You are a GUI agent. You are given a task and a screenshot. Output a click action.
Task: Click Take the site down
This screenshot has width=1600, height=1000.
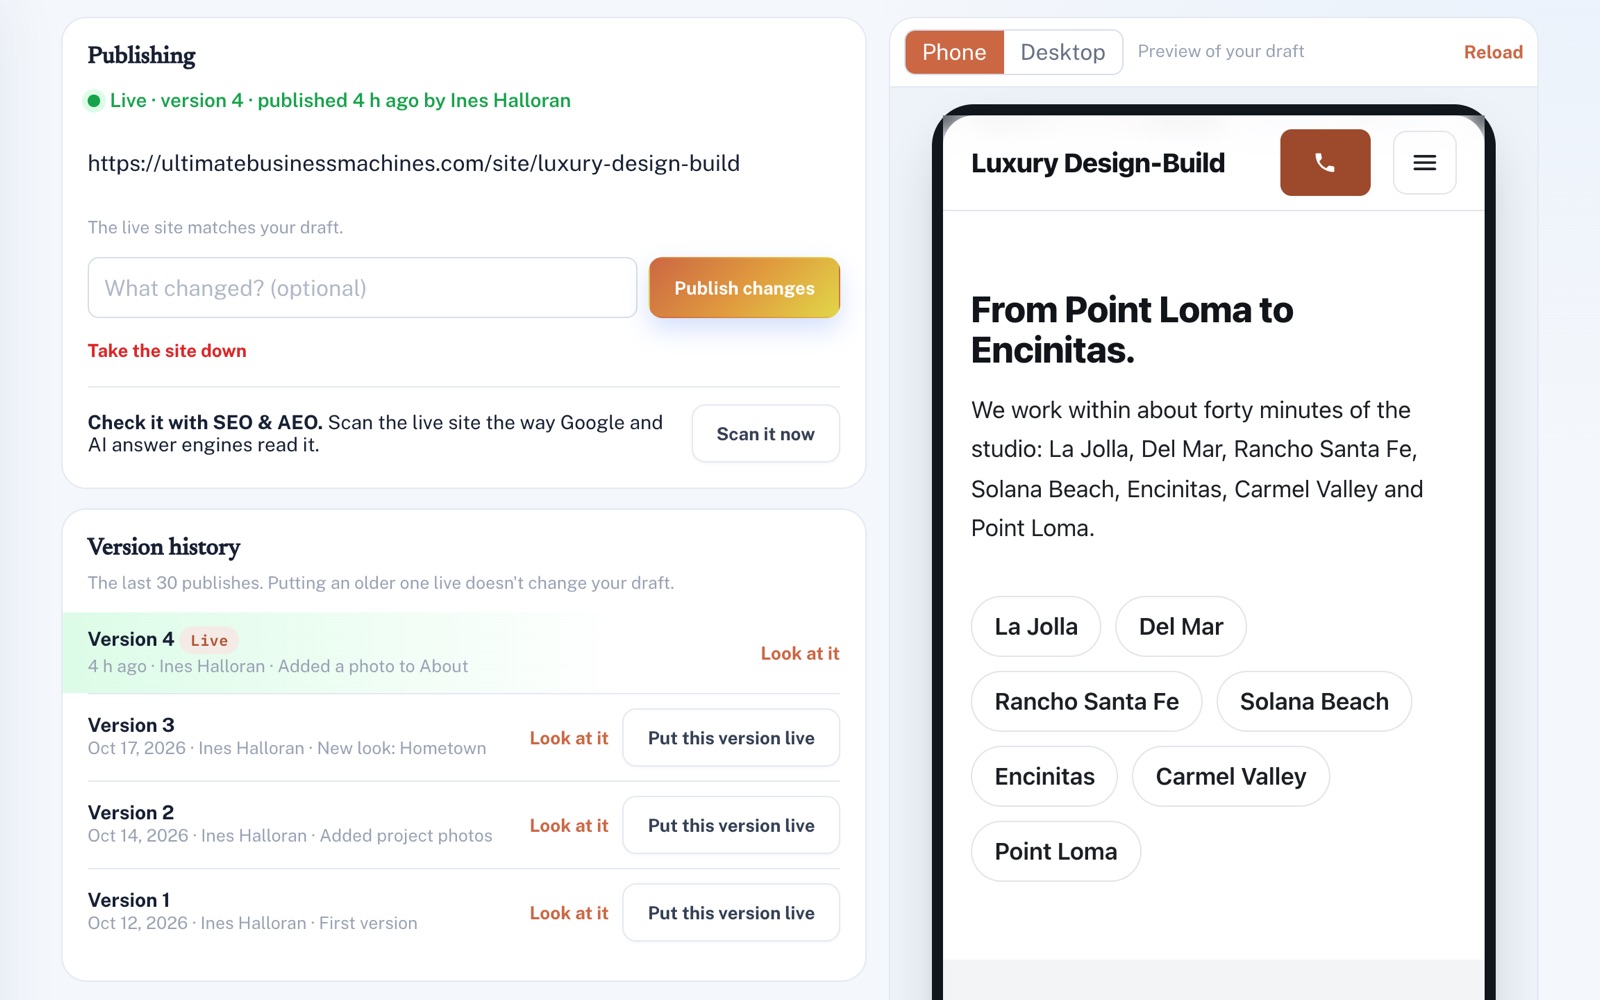[x=167, y=351]
